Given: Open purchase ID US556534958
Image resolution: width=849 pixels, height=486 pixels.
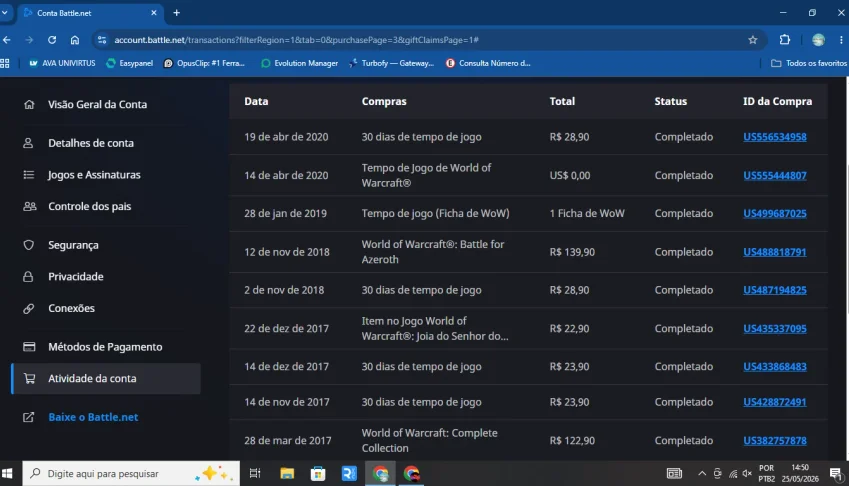Looking at the screenshot, I should pyautogui.click(x=775, y=137).
